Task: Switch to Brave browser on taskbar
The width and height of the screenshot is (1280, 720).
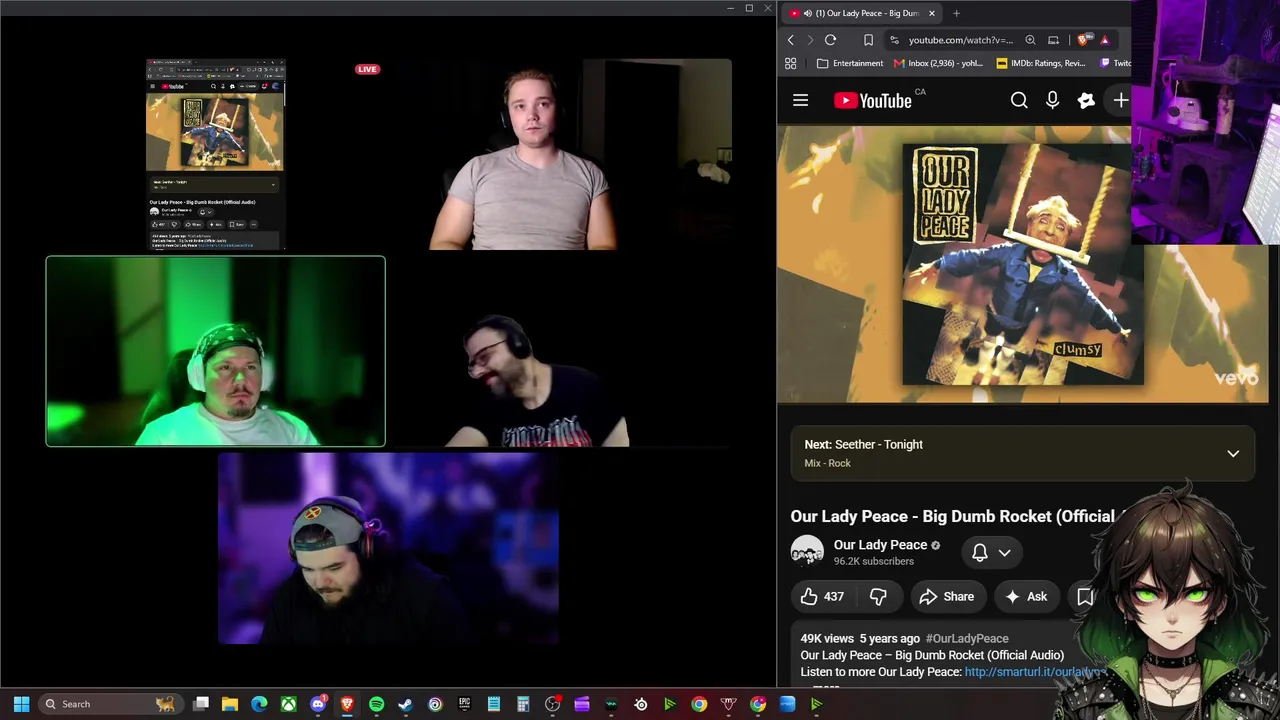Action: click(347, 704)
